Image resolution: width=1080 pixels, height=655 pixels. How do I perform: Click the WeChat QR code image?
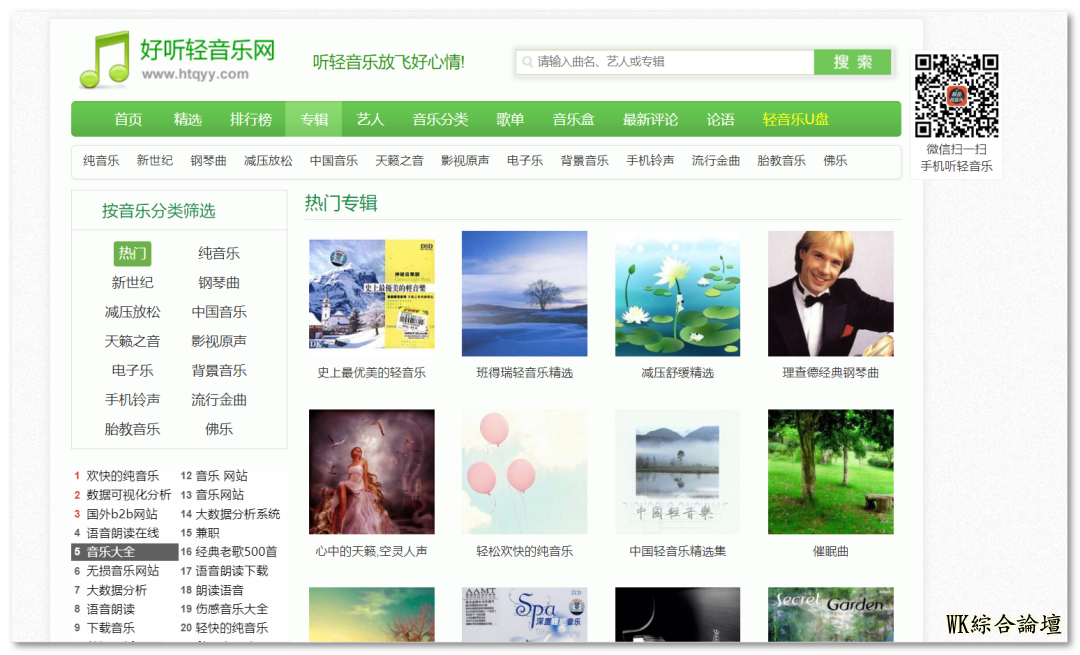pos(956,96)
